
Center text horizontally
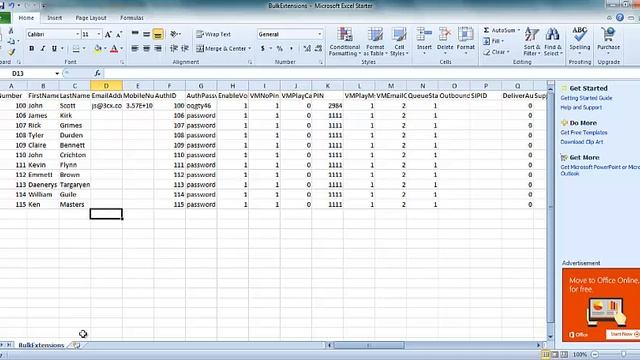[x=146, y=49]
